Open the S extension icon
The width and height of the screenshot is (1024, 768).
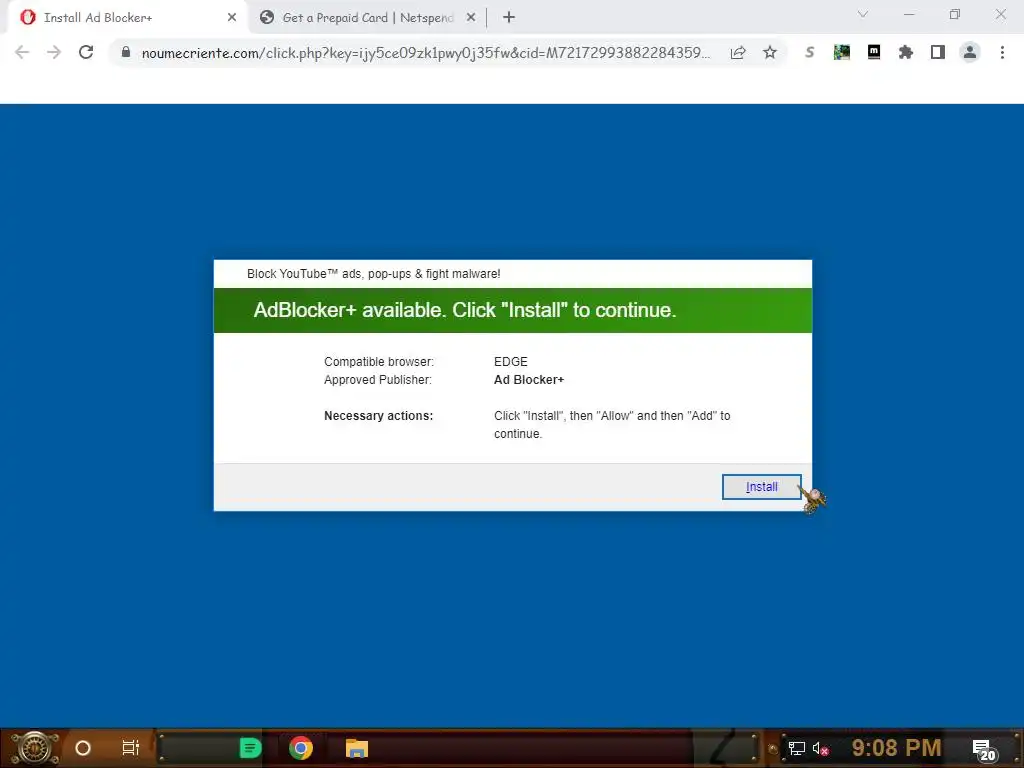[810, 52]
